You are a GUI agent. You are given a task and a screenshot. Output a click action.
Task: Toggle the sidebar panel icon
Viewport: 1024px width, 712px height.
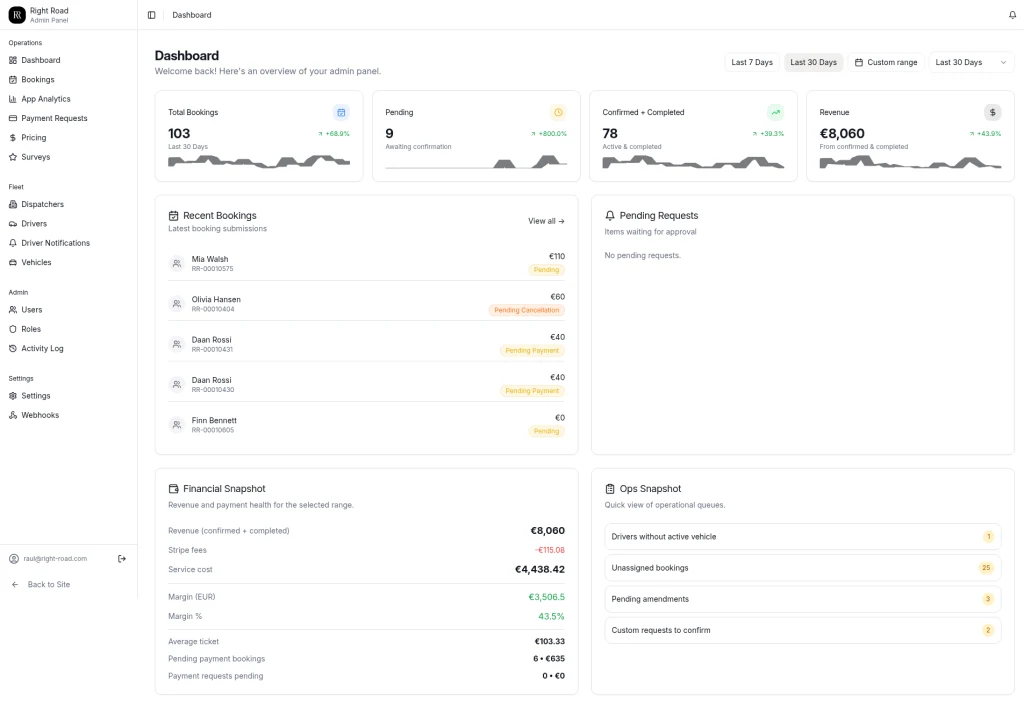pyautogui.click(x=152, y=15)
